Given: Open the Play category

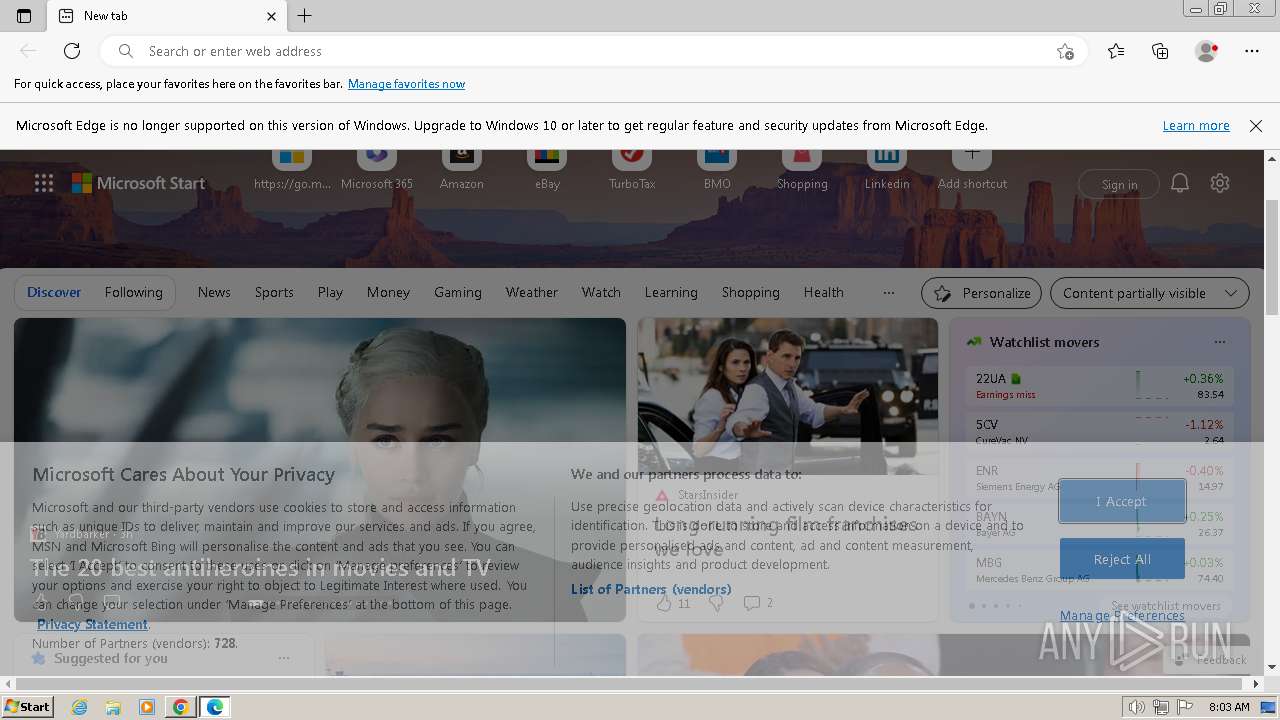Looking at the screenshot, I should pos(330,292).
